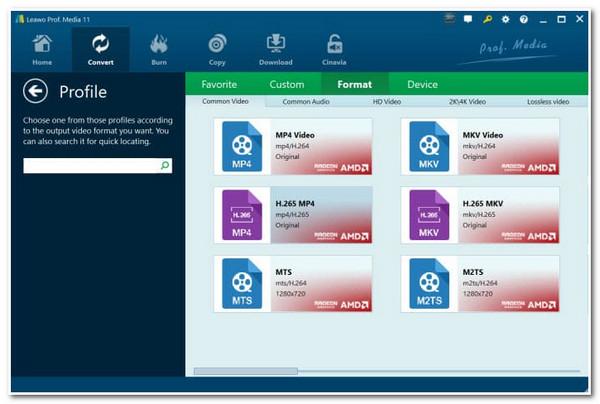600x404 pixels.
Task: Click the mkv/H.265 codec text
Action: 479,215
